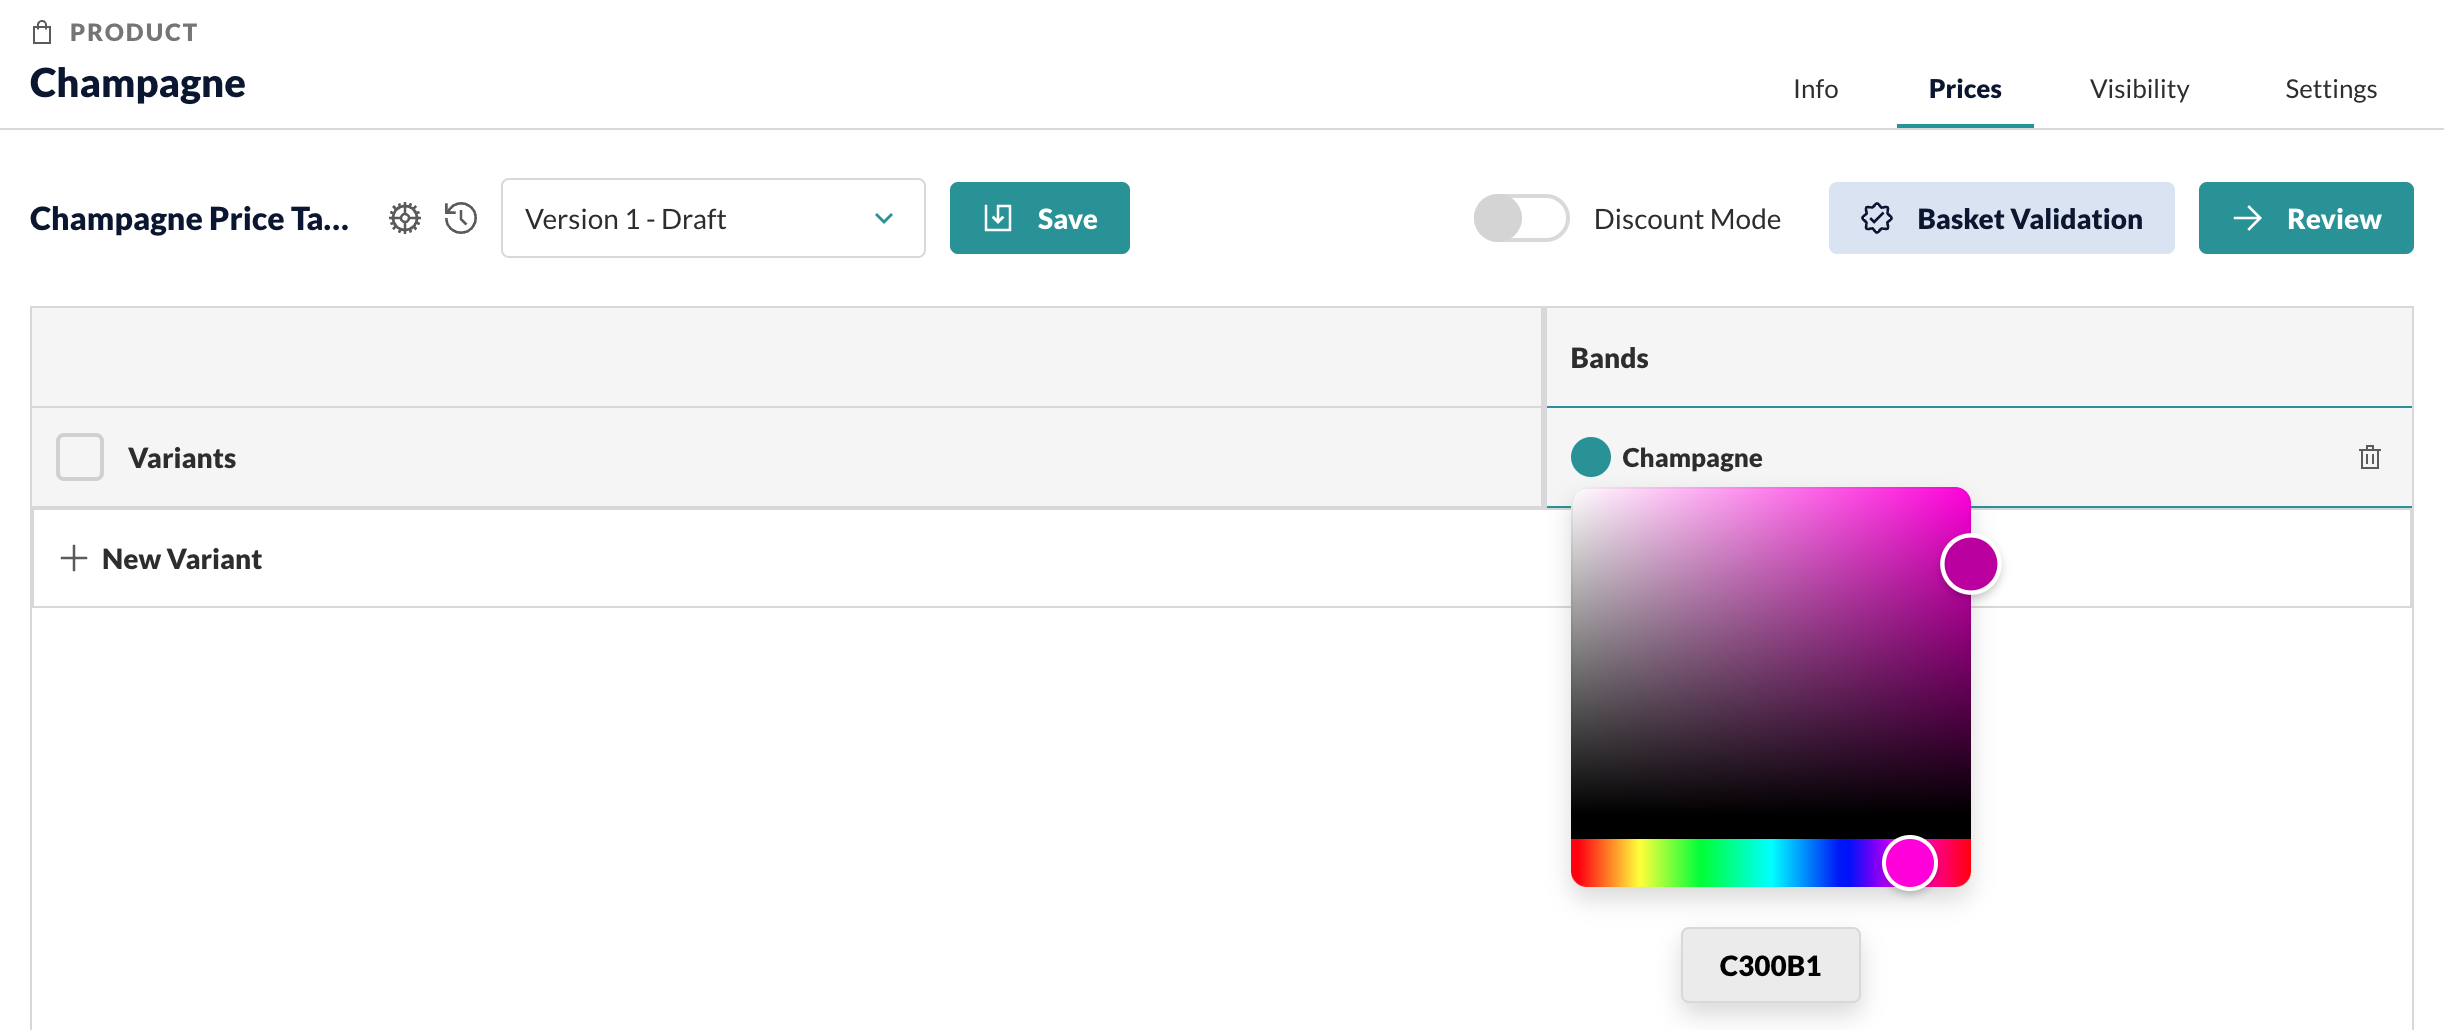Click the Variants column label
The image size is (2444, 1030).
tap(182, 457)
